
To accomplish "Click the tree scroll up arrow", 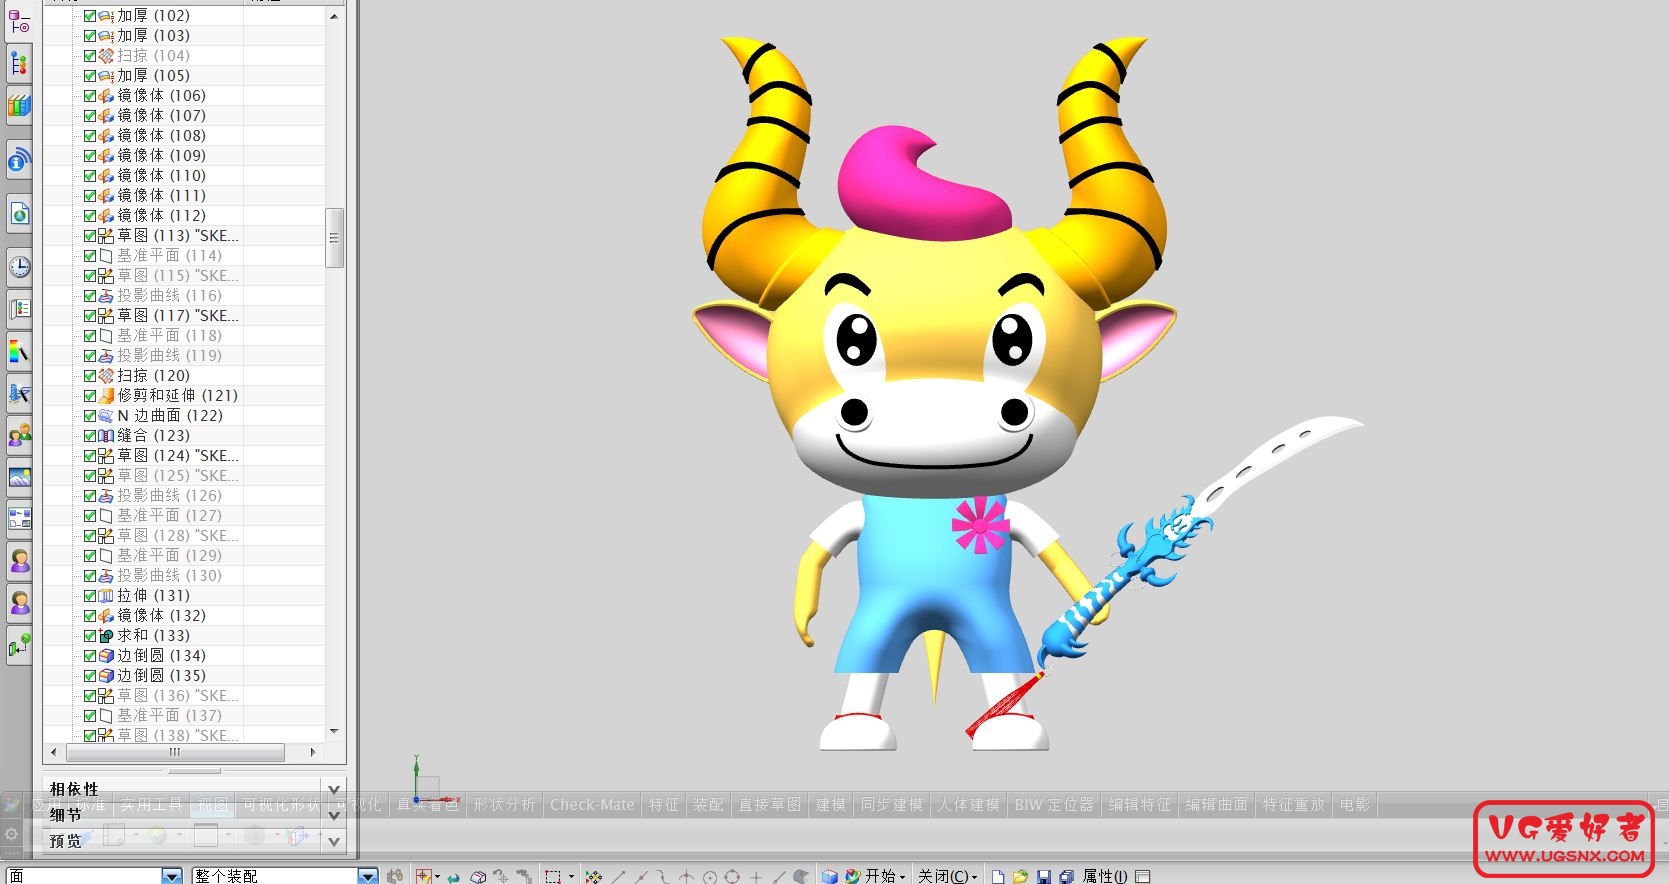I will coord(334,16).
